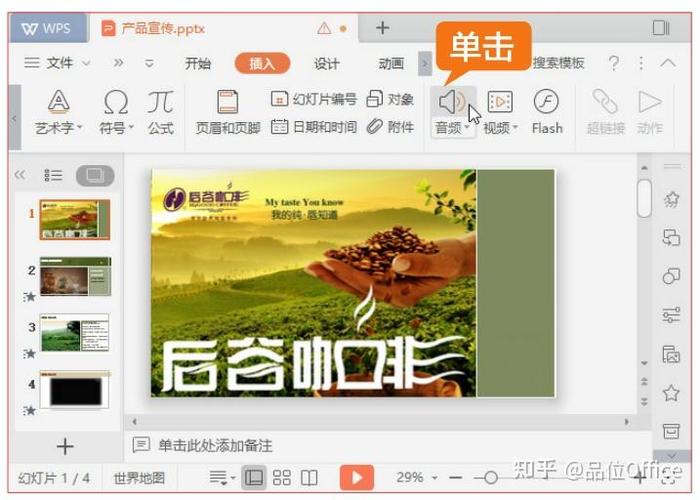Open the 文件 menu
The width and height of the screenshot is (700, 500).
(60, 63)
